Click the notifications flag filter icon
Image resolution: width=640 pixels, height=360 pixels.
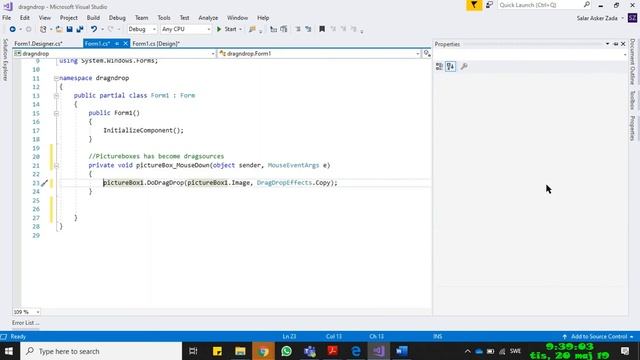point(474,5)
